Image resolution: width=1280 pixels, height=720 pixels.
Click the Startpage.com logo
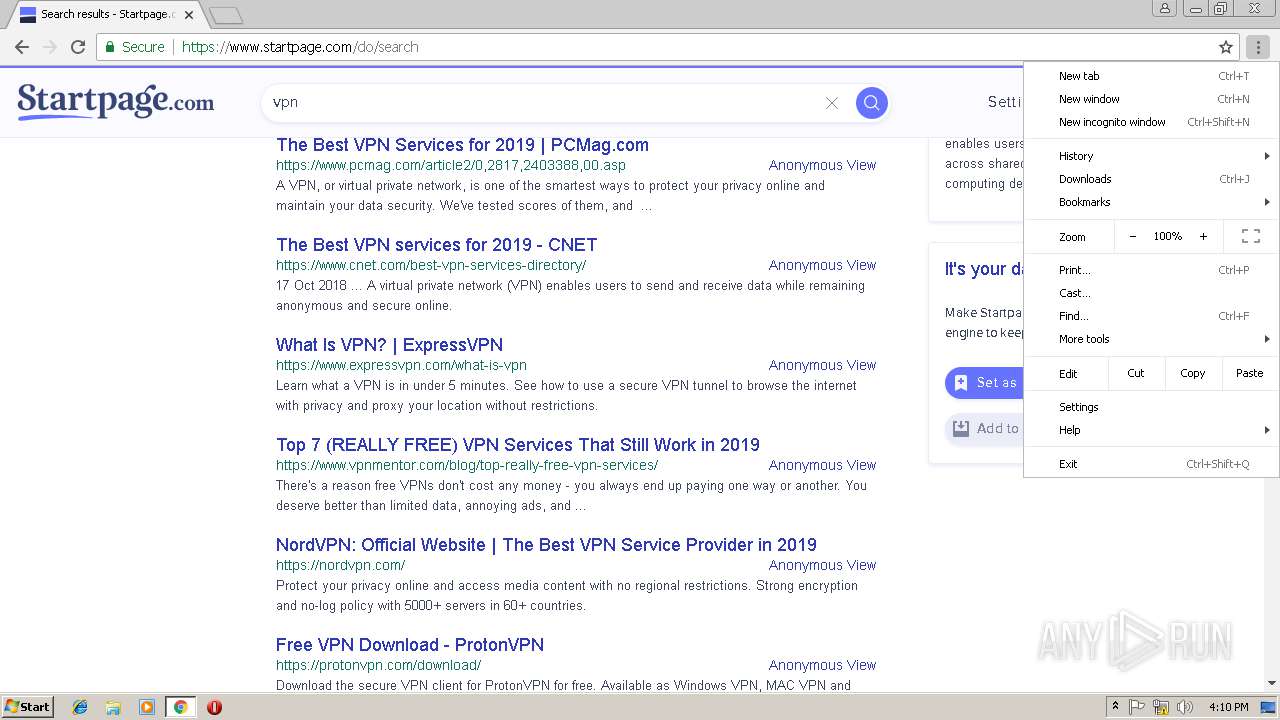(116, 101)
